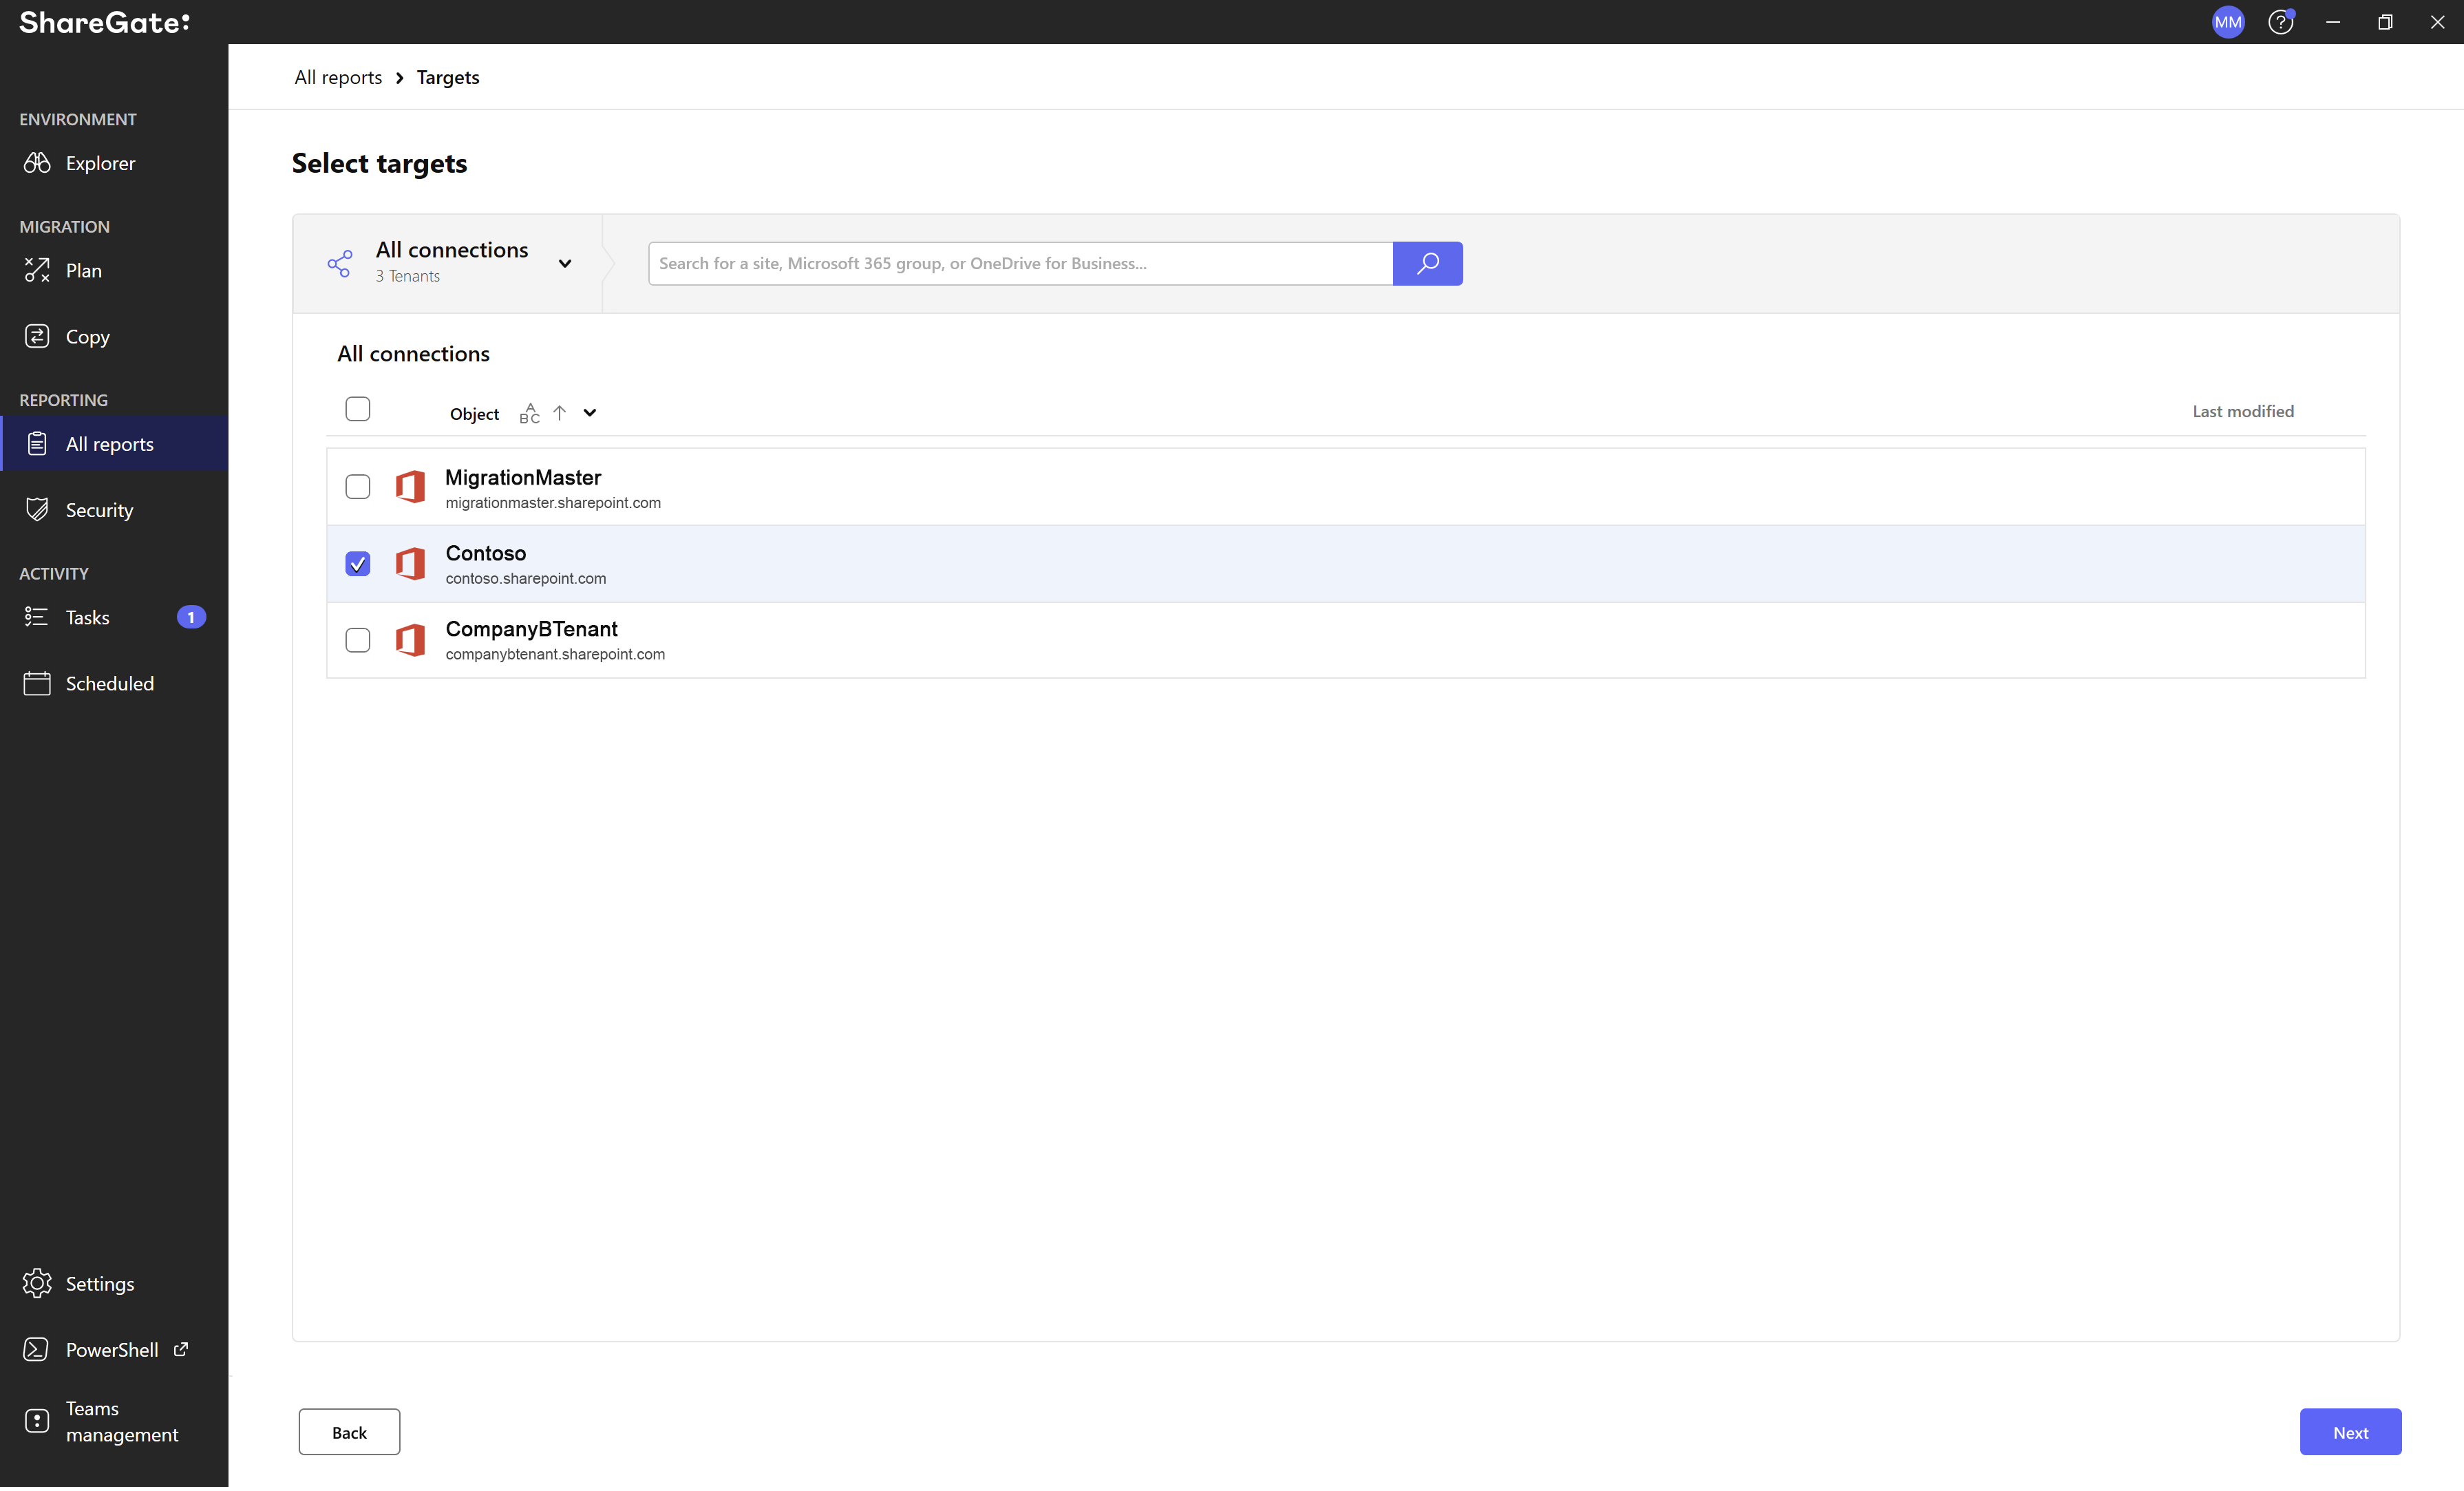
Task: Toggle ascending sort arrow next to Object
Action: pyautogui.click(x=560, y=412)
